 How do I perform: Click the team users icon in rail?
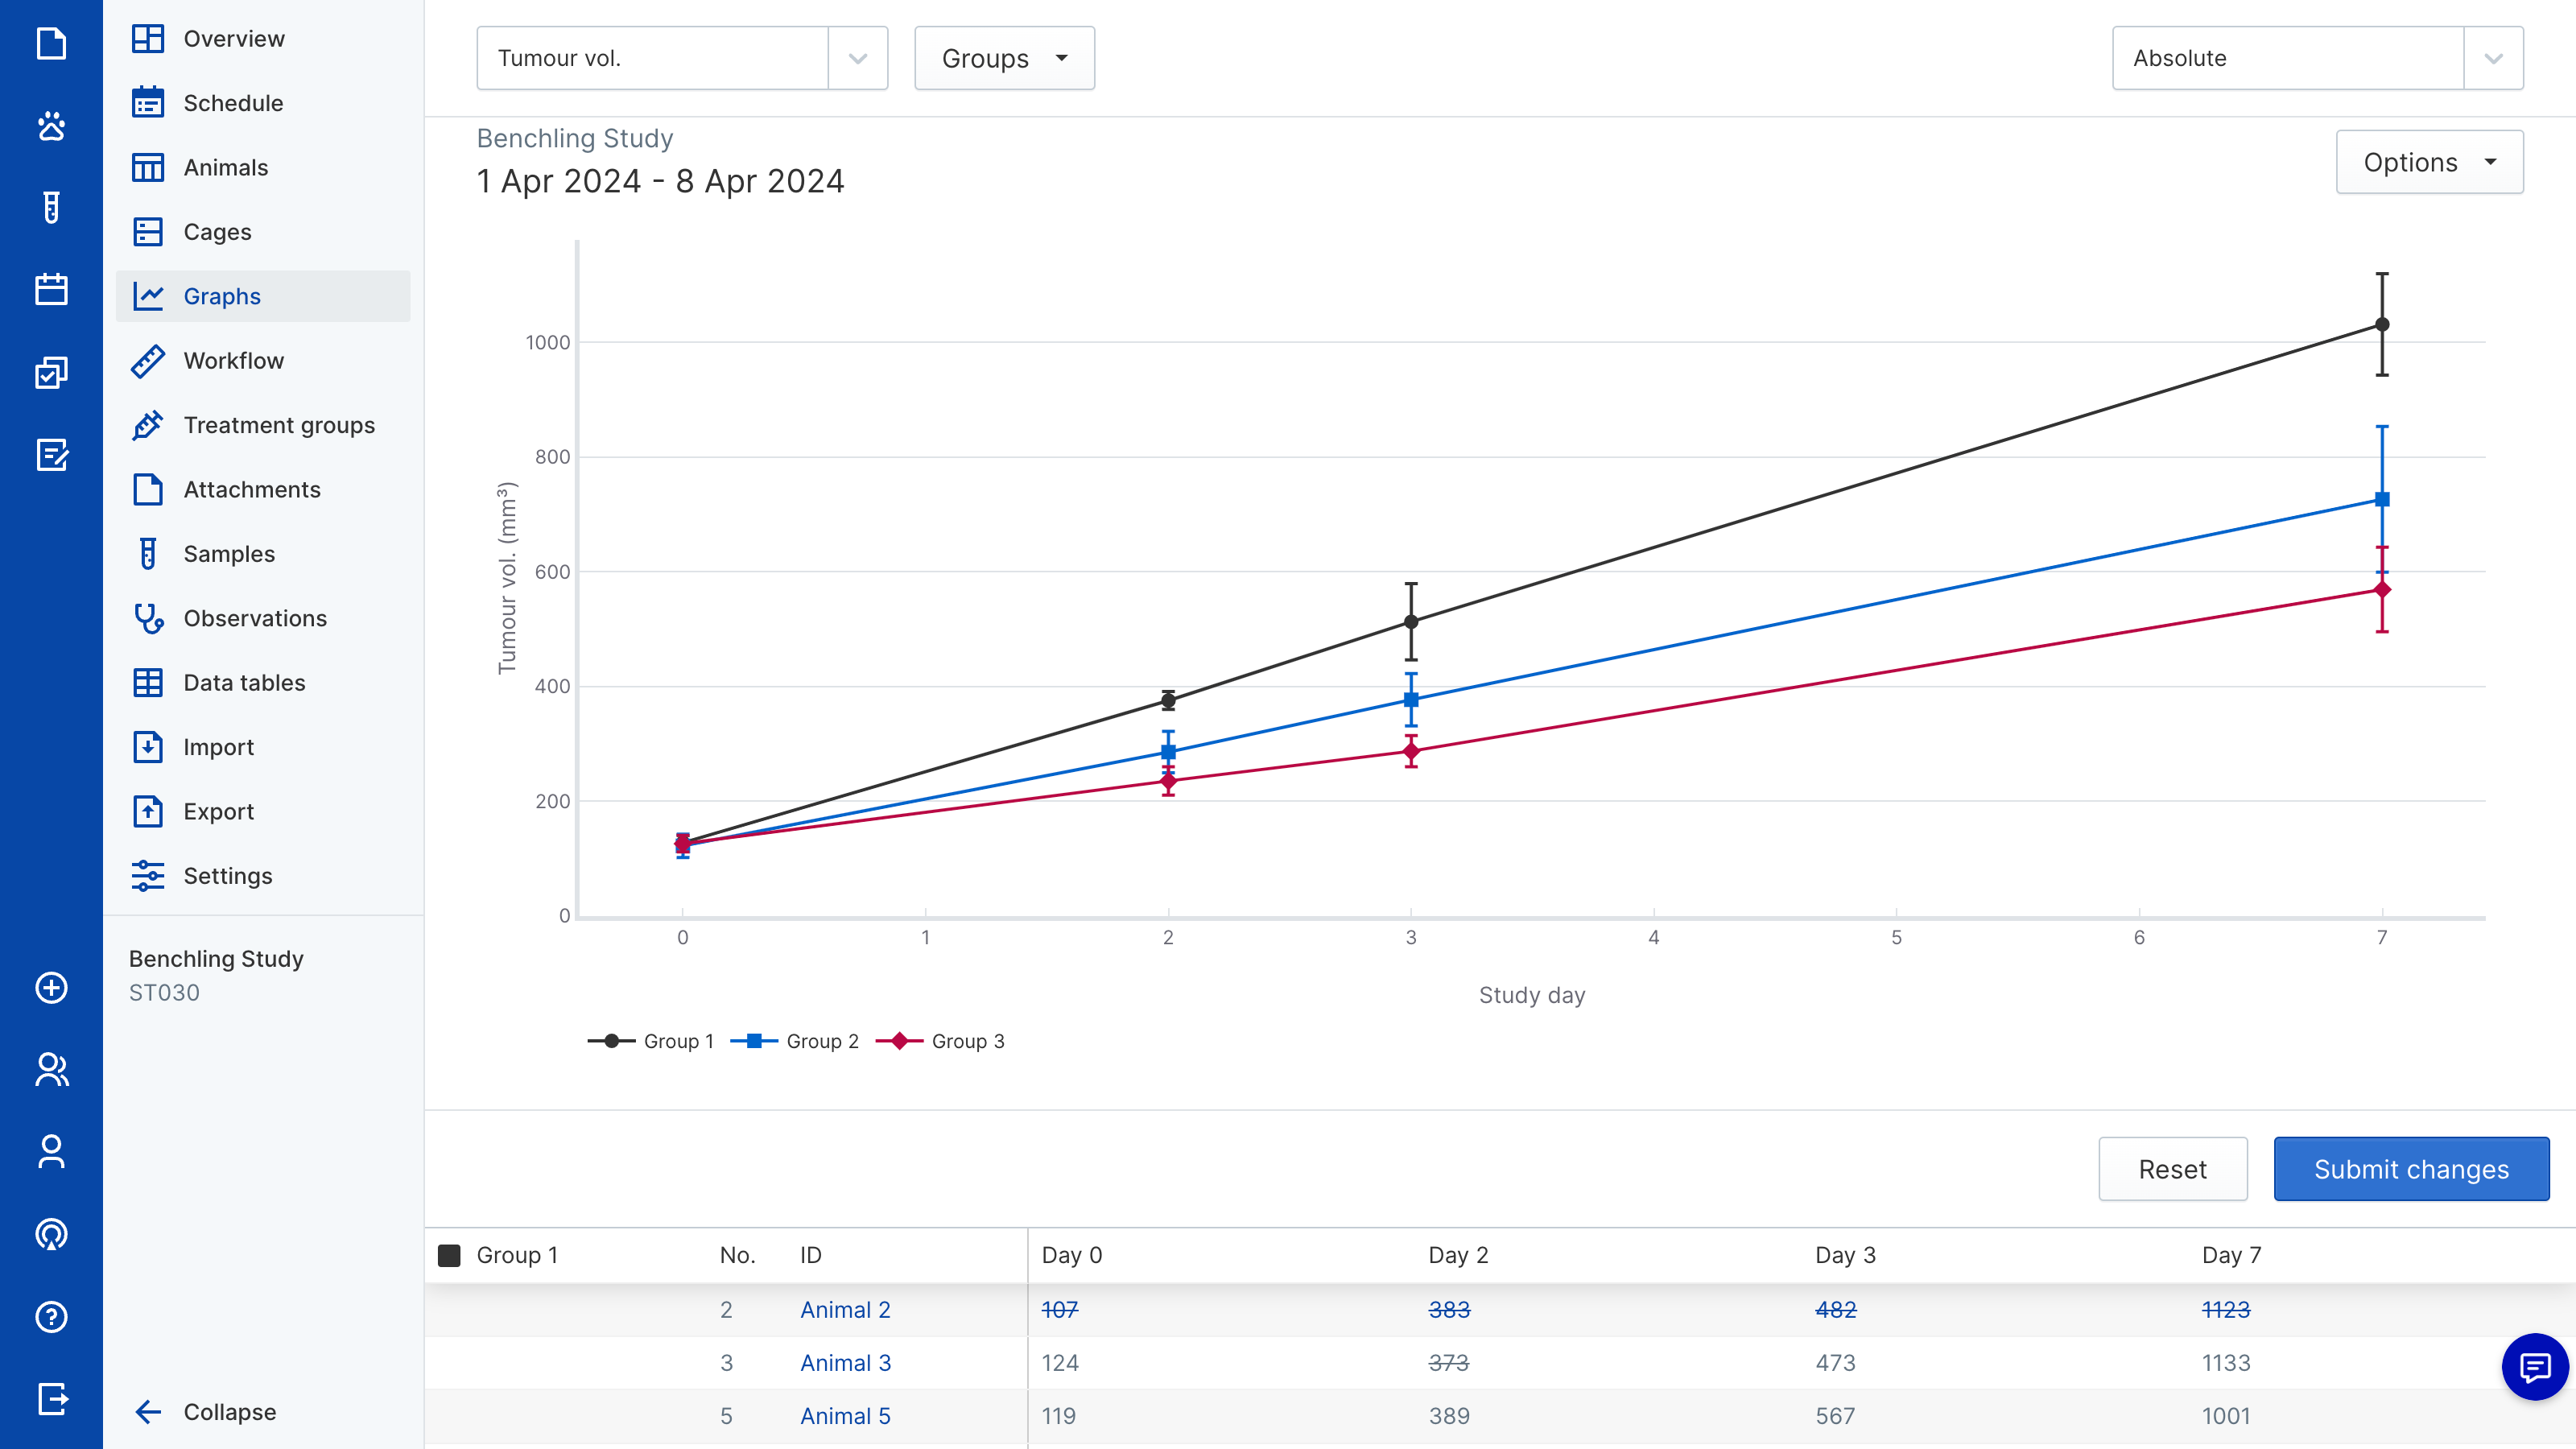click(x=51, y=1070)
